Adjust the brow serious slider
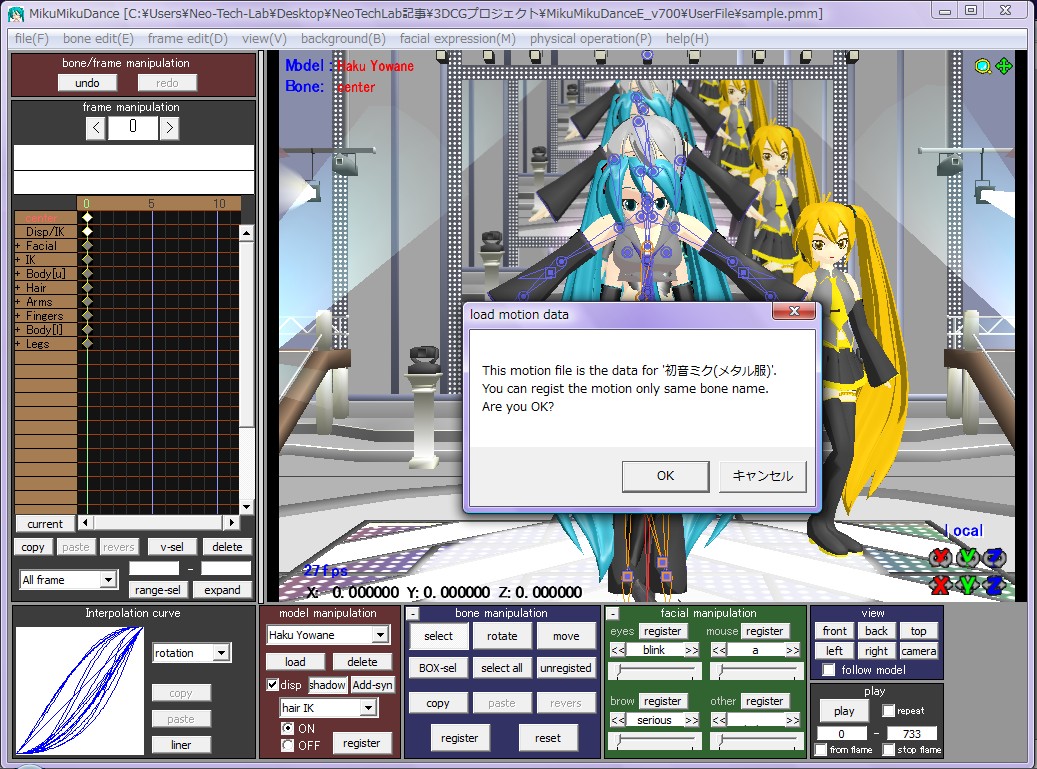This screenshot has width=1037, height=769. tap(655, 741)
